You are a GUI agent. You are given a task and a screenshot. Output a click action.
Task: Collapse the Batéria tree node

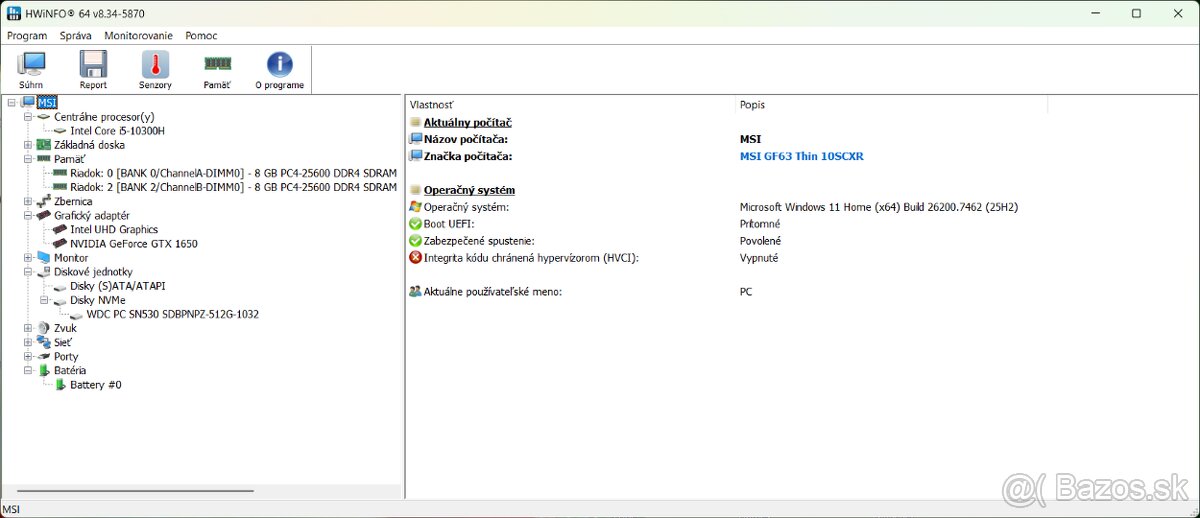[28, 370]
